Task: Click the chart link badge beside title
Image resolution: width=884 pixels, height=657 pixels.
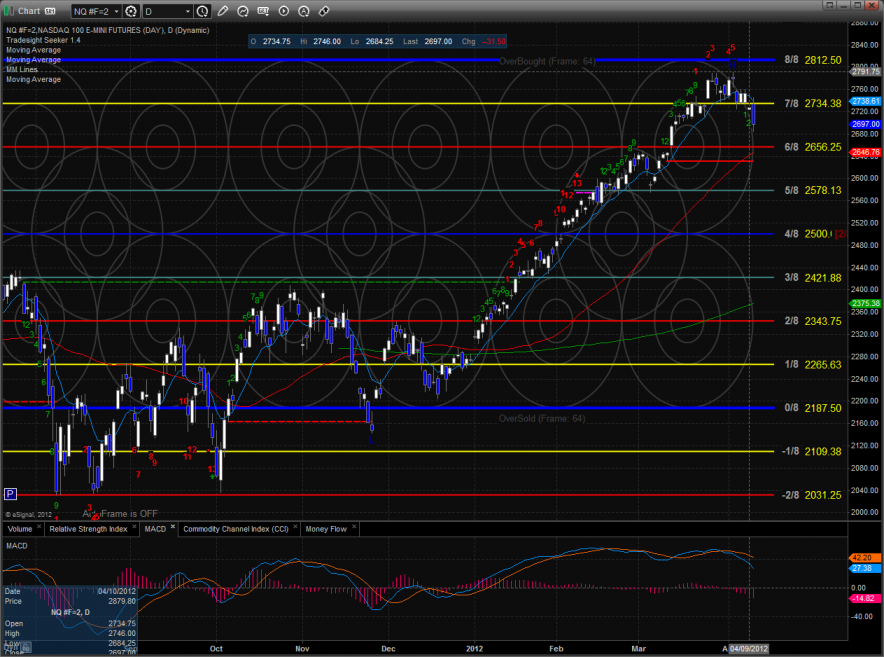Action: [x=50, y=10]
